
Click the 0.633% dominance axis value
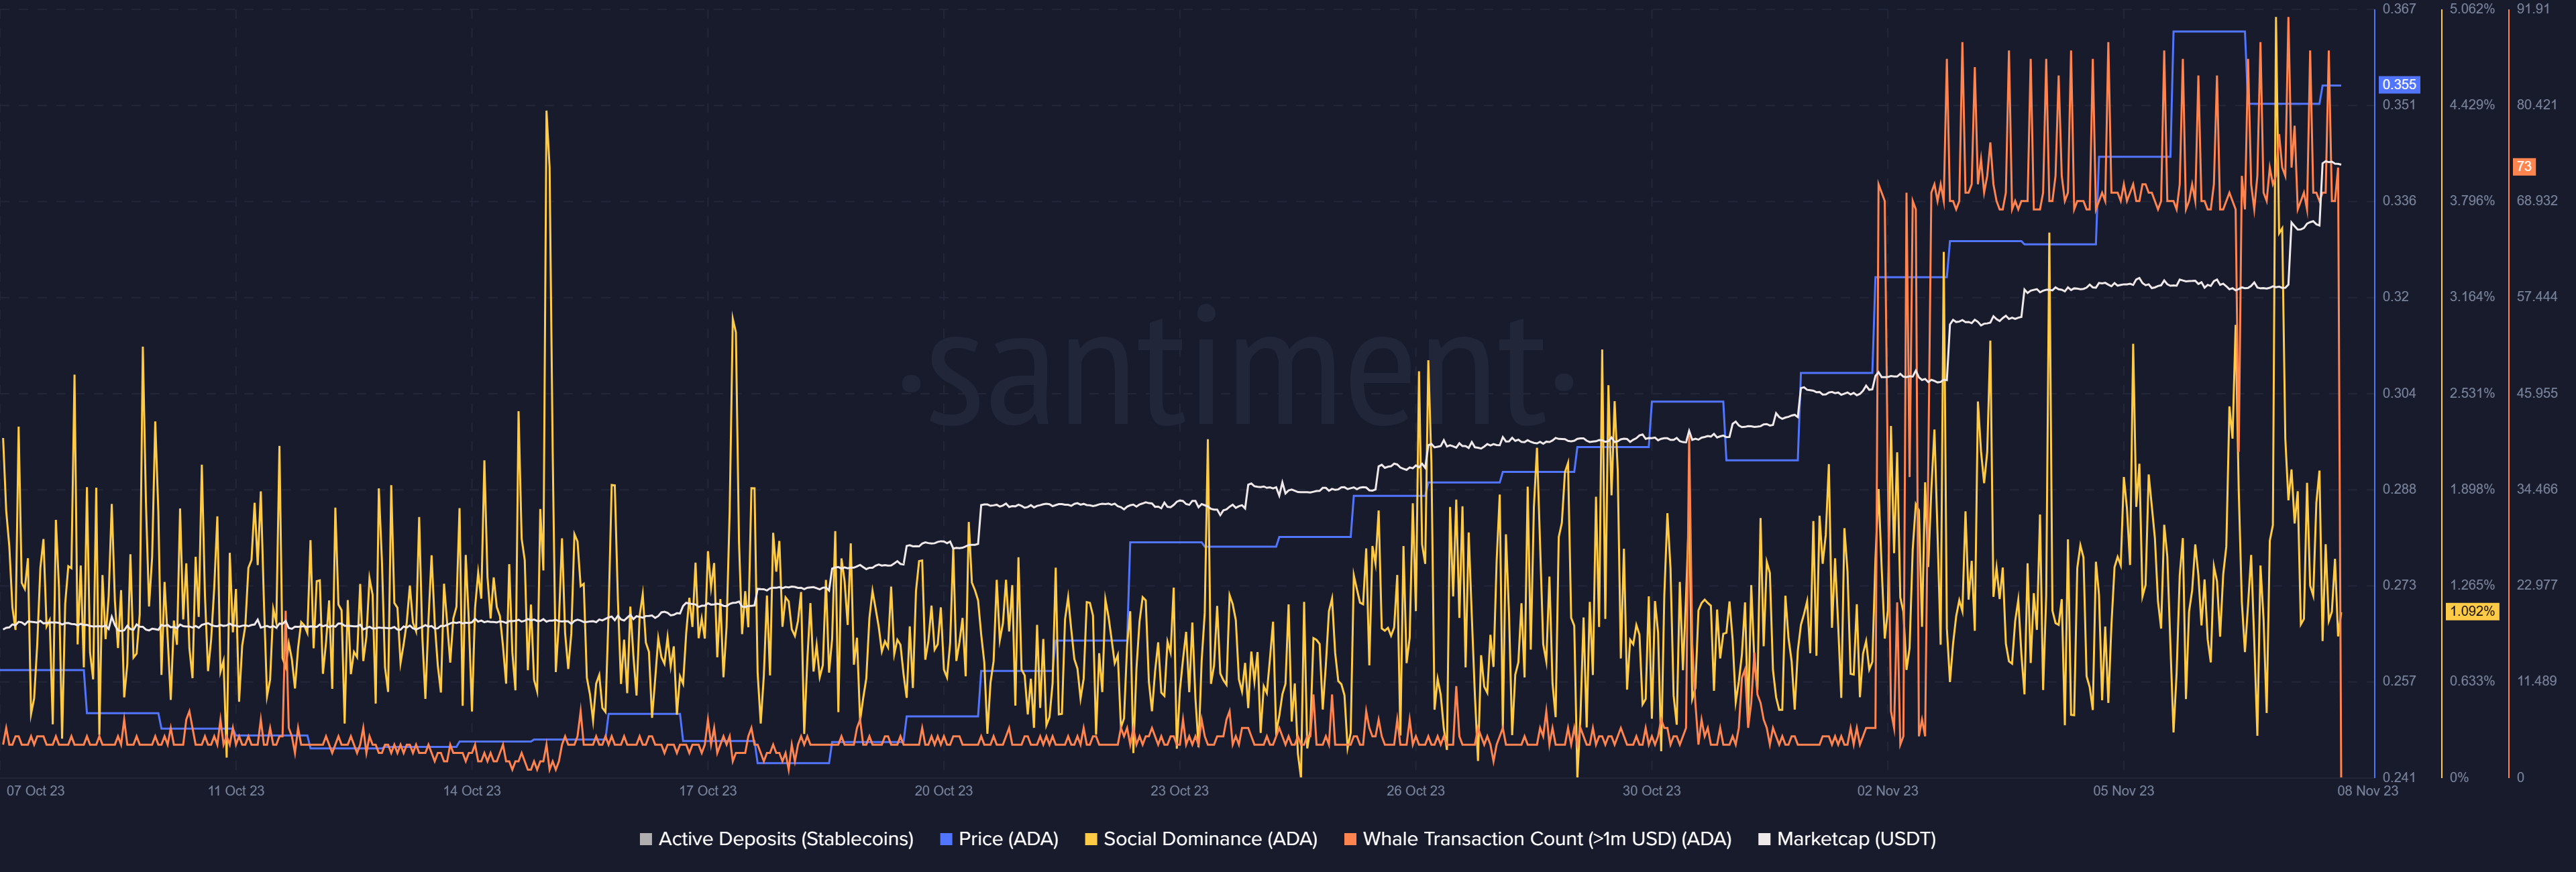[2472, 681]
